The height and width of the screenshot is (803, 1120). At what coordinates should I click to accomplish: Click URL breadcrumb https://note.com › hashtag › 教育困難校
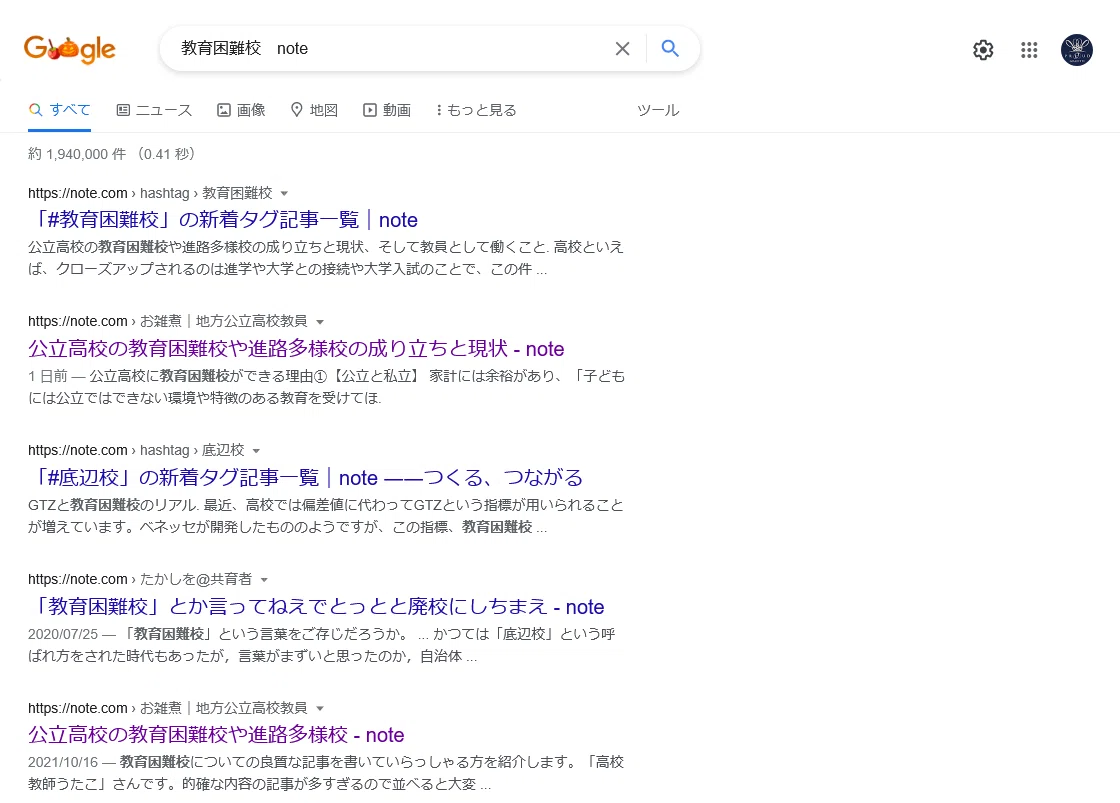tap(150, 193)
